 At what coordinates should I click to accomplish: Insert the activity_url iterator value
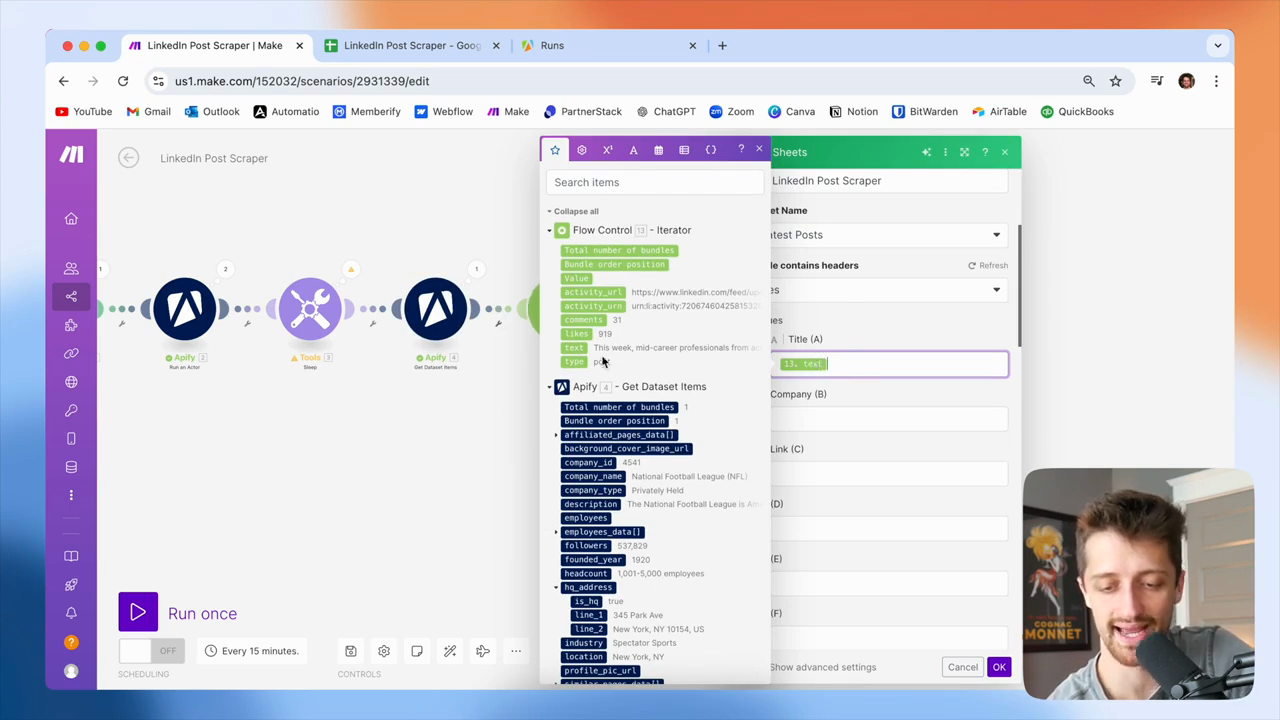(593, 292)
